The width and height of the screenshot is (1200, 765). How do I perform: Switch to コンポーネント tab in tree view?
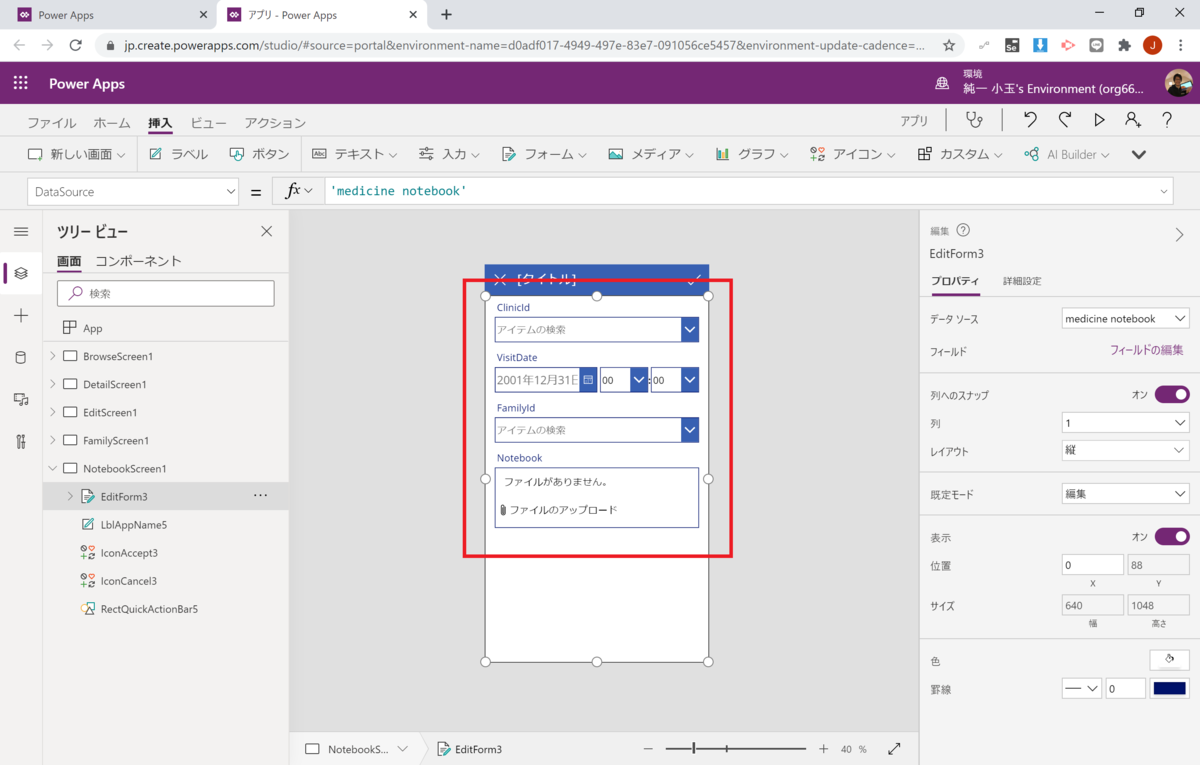(138, 261)
